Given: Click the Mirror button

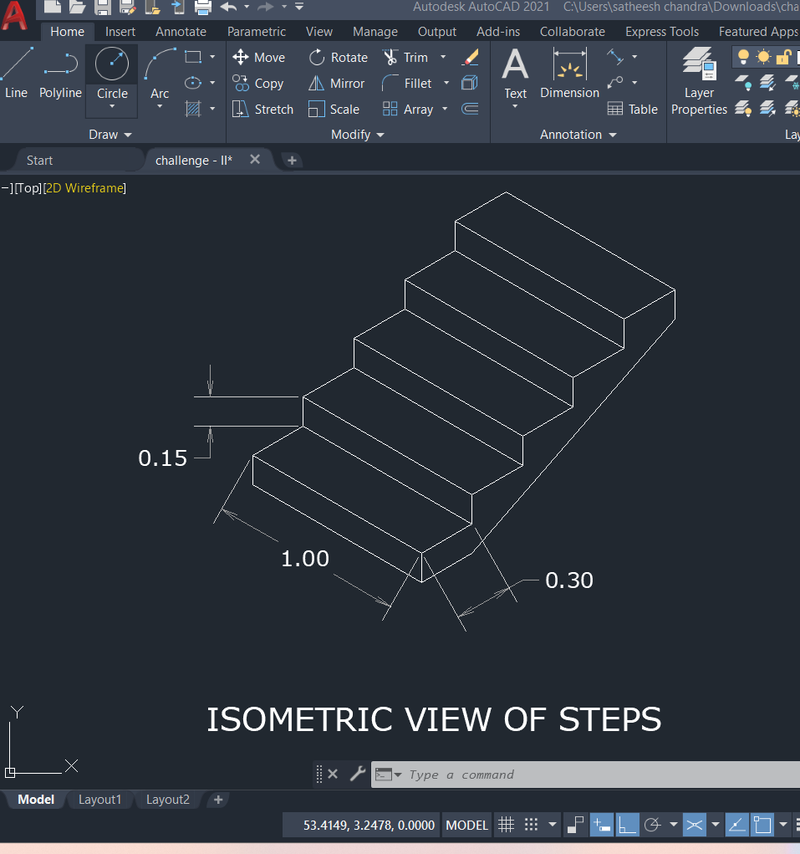Looking at the screenshot, I should click(x=337, y=83).
